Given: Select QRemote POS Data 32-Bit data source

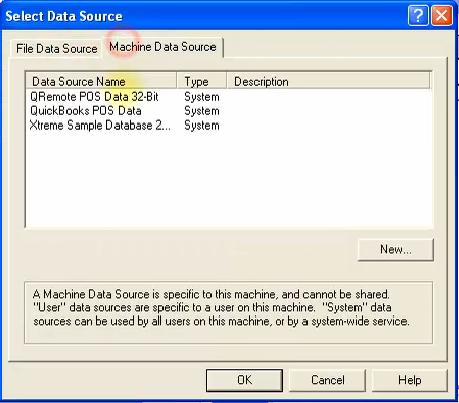Looking at the screenshot, I should (x=94, y=97).
